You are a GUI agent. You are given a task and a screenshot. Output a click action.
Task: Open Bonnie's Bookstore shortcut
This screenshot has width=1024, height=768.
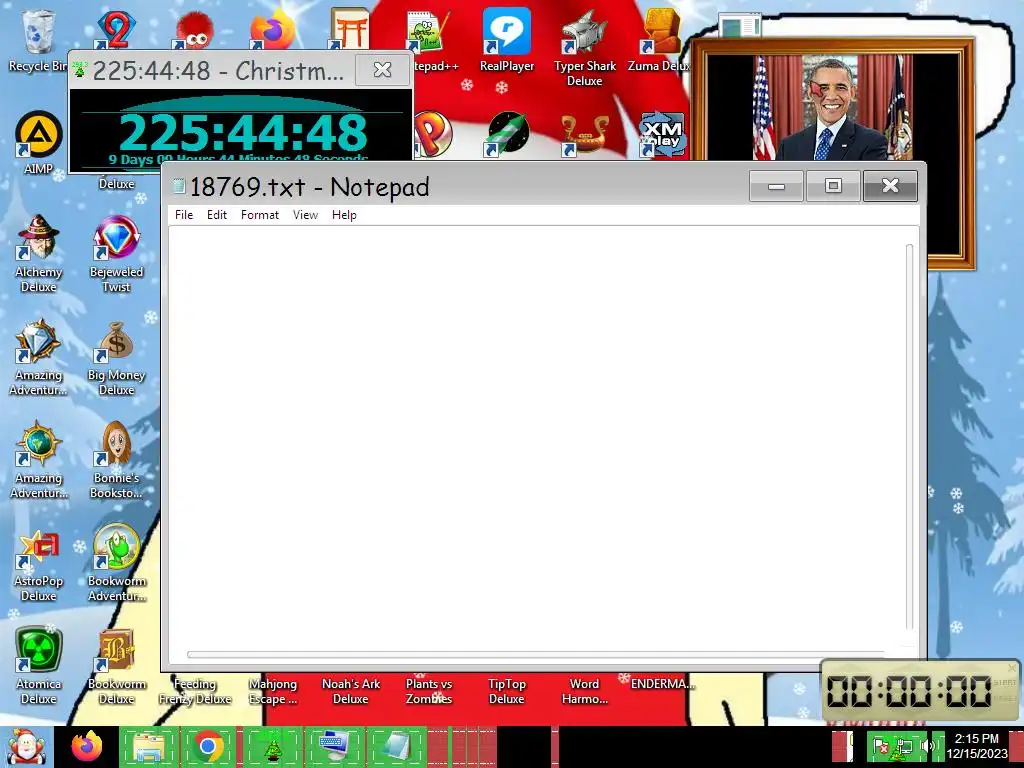click(x=116, y=460)
